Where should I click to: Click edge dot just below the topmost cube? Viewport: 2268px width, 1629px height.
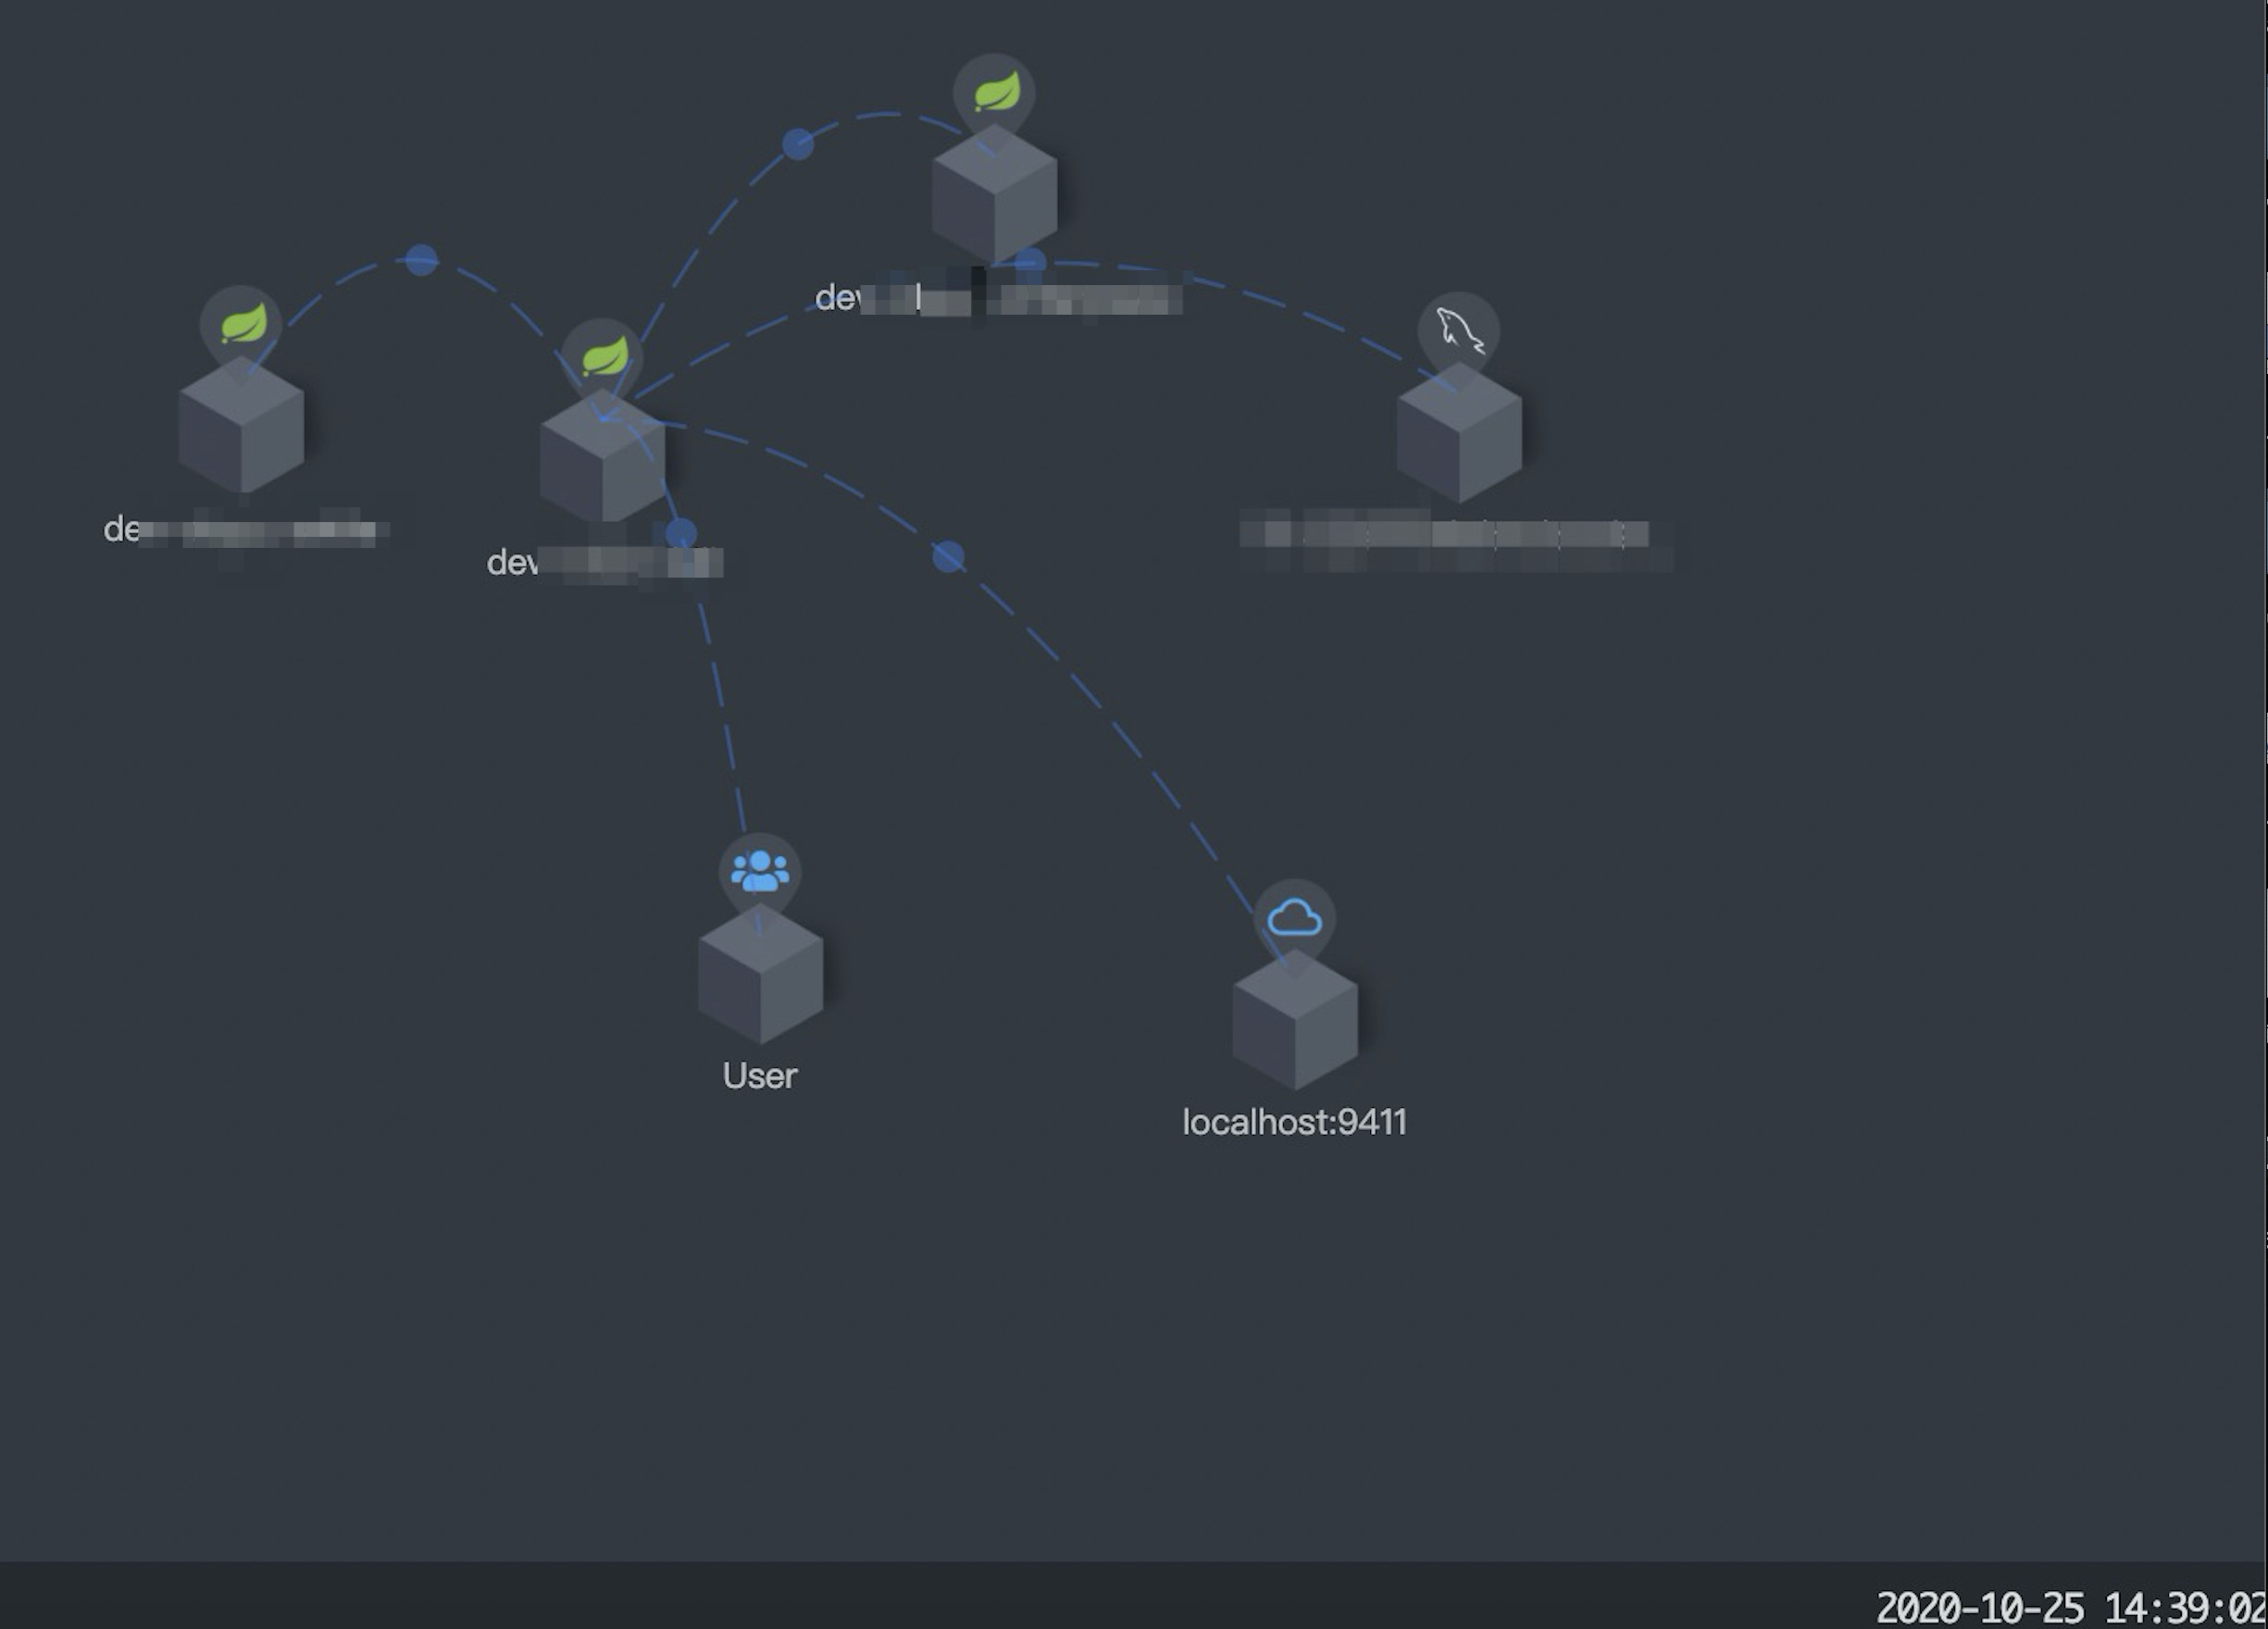[x=1030, y=263]
